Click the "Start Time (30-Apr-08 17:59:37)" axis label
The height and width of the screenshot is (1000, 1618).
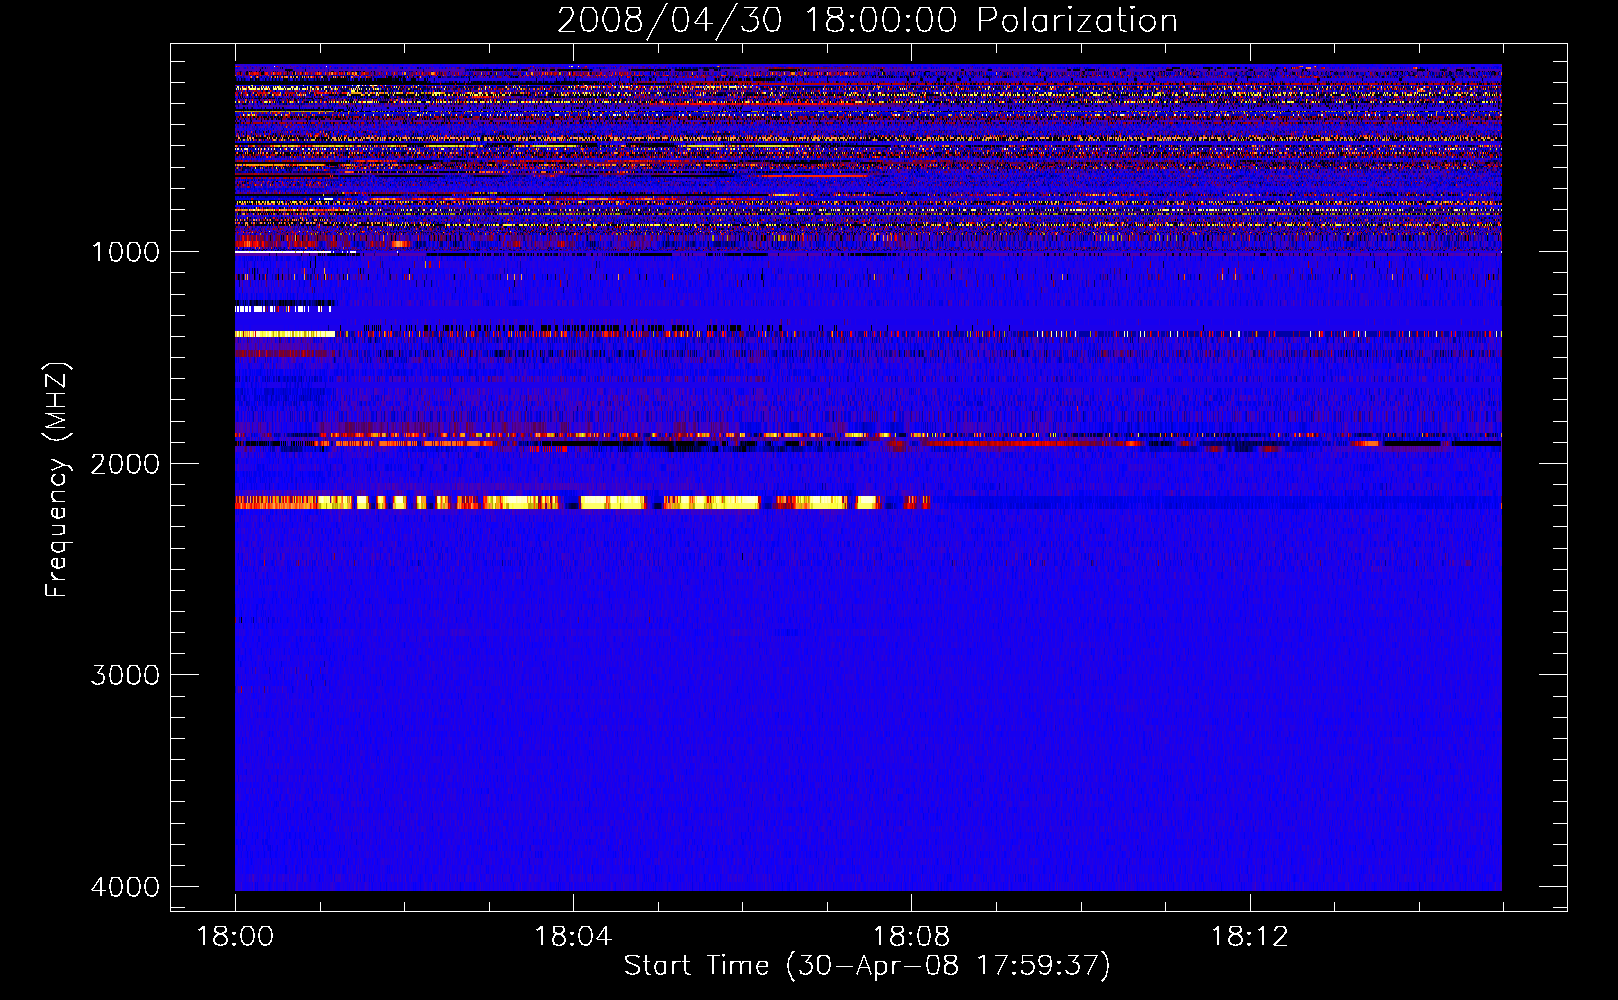click(x=867, y=966)
